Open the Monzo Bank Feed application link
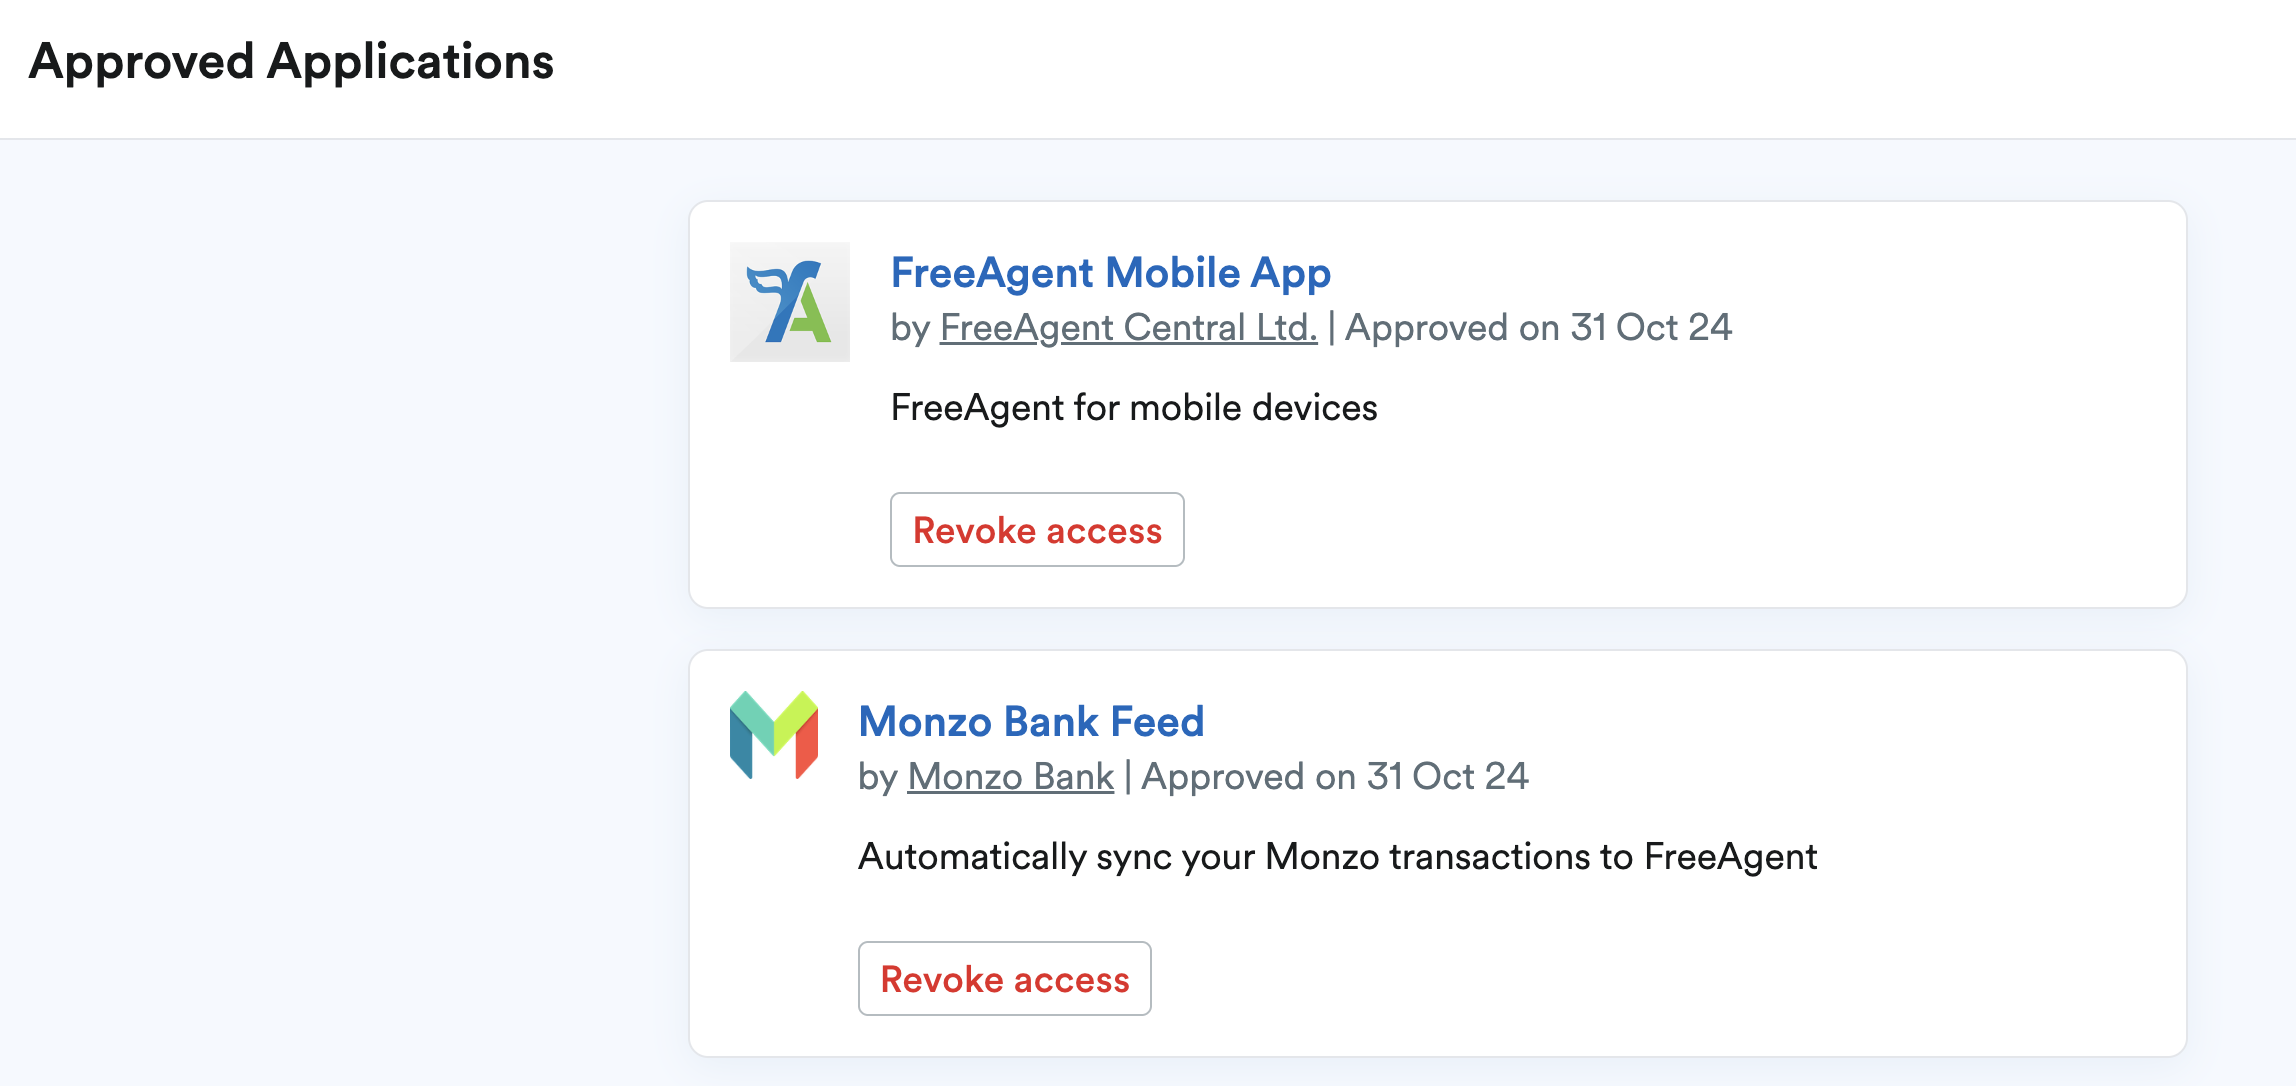The height and width of the screenshot is (1086, 2296). pos(1030,721)
